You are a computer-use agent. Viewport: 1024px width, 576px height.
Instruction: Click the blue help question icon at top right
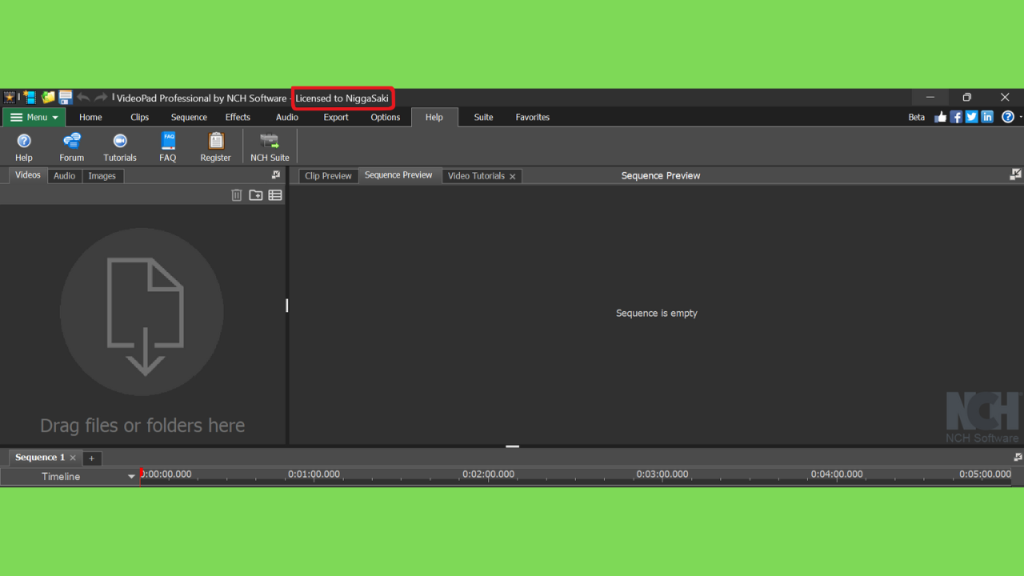point(1008,117)
